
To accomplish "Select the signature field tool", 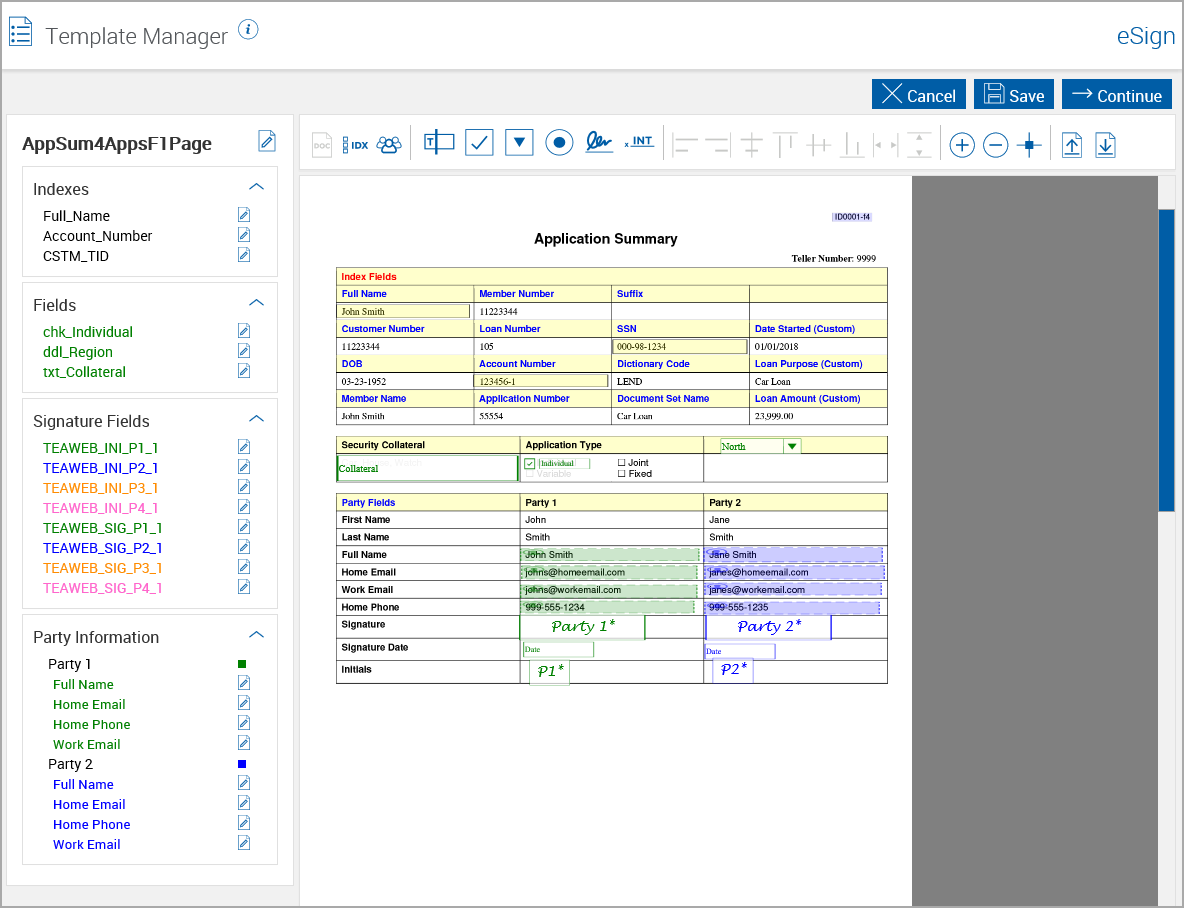I will (599, 142).
